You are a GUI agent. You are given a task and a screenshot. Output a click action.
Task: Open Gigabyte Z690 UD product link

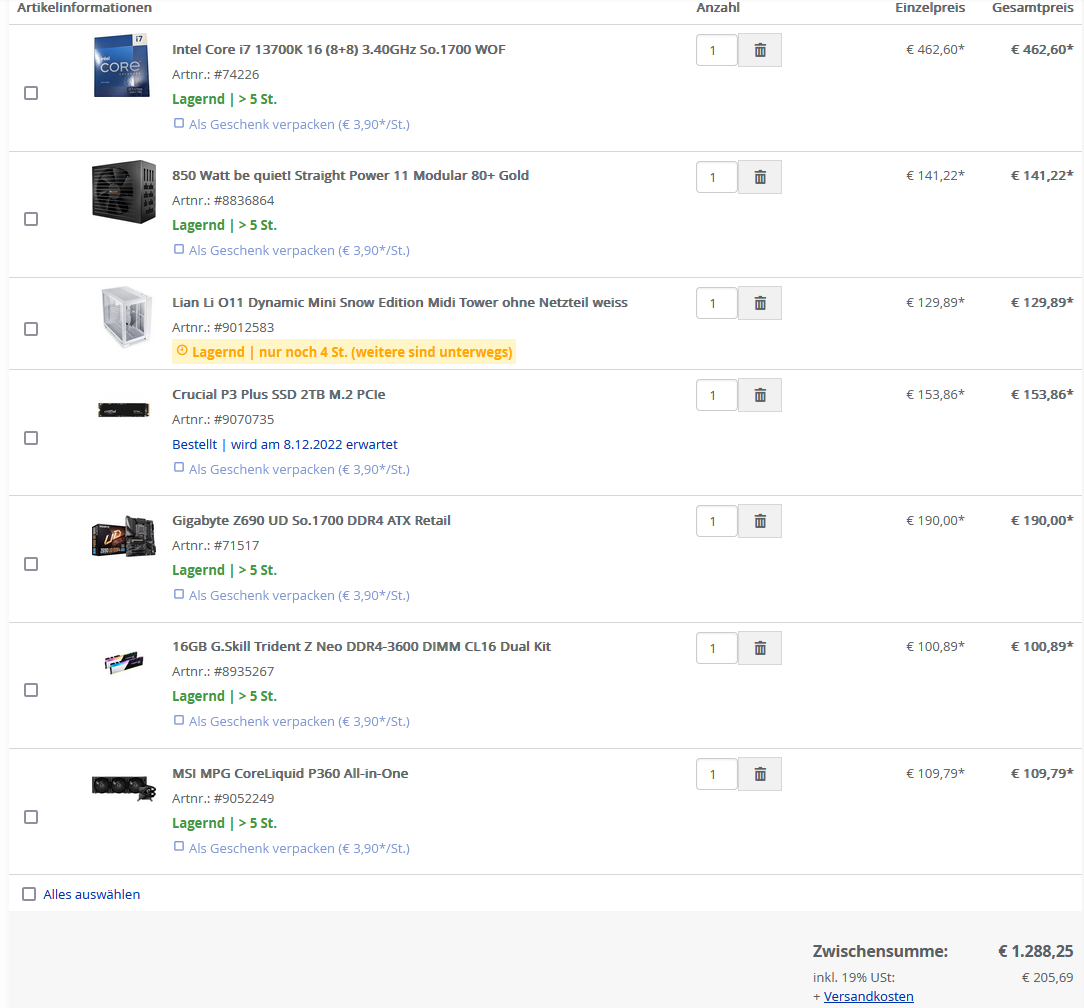pyautogui.click(x=311, y=521)
